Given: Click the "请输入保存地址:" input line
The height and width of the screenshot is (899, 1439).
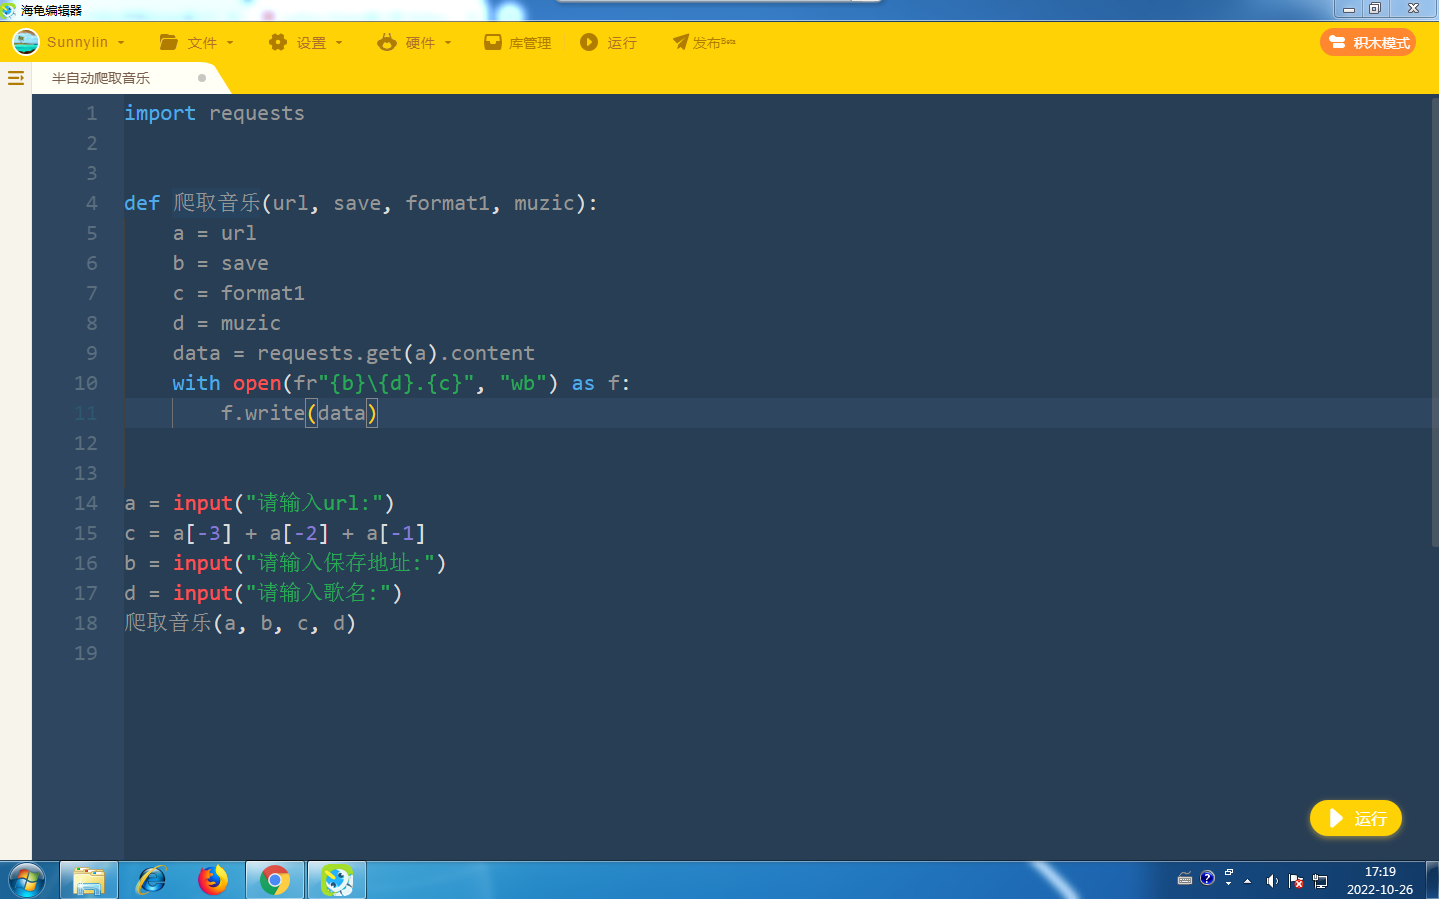Looking at the screenshot, I should (x=285, y=563).
